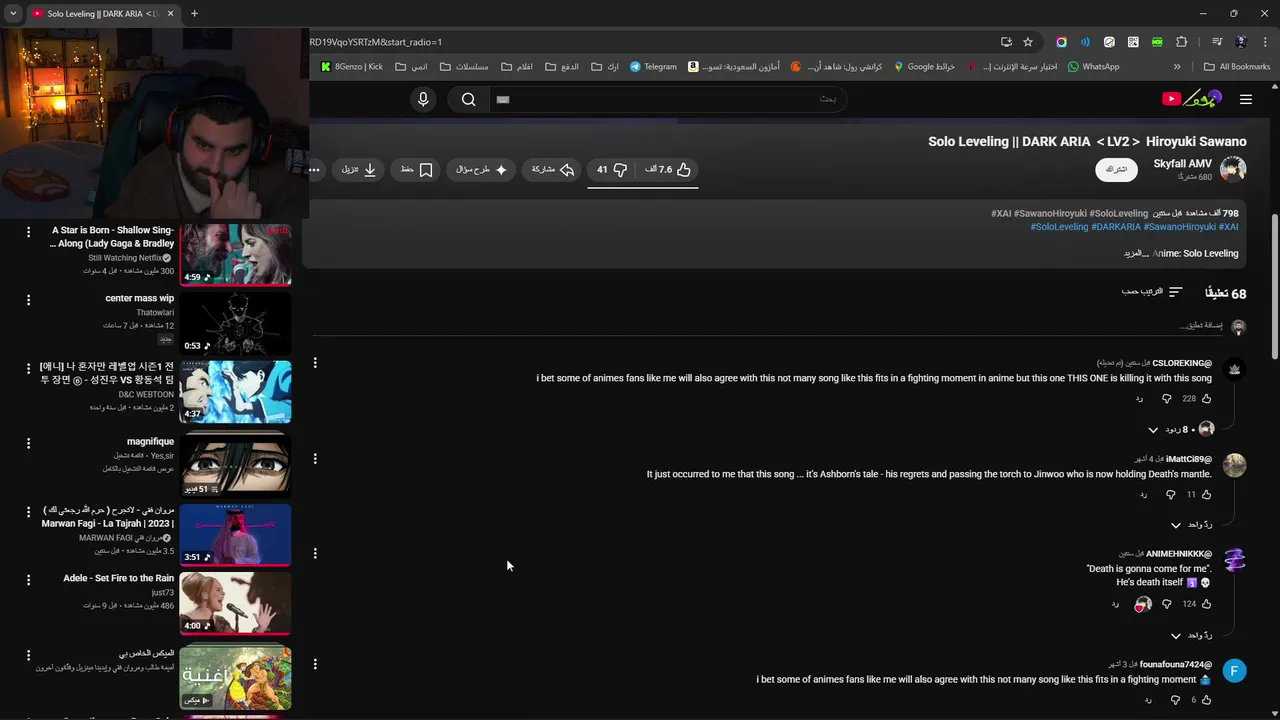Open the 8Genzo | Kick bookmark
1280x720 pixels.
click(x=352, y=67)
